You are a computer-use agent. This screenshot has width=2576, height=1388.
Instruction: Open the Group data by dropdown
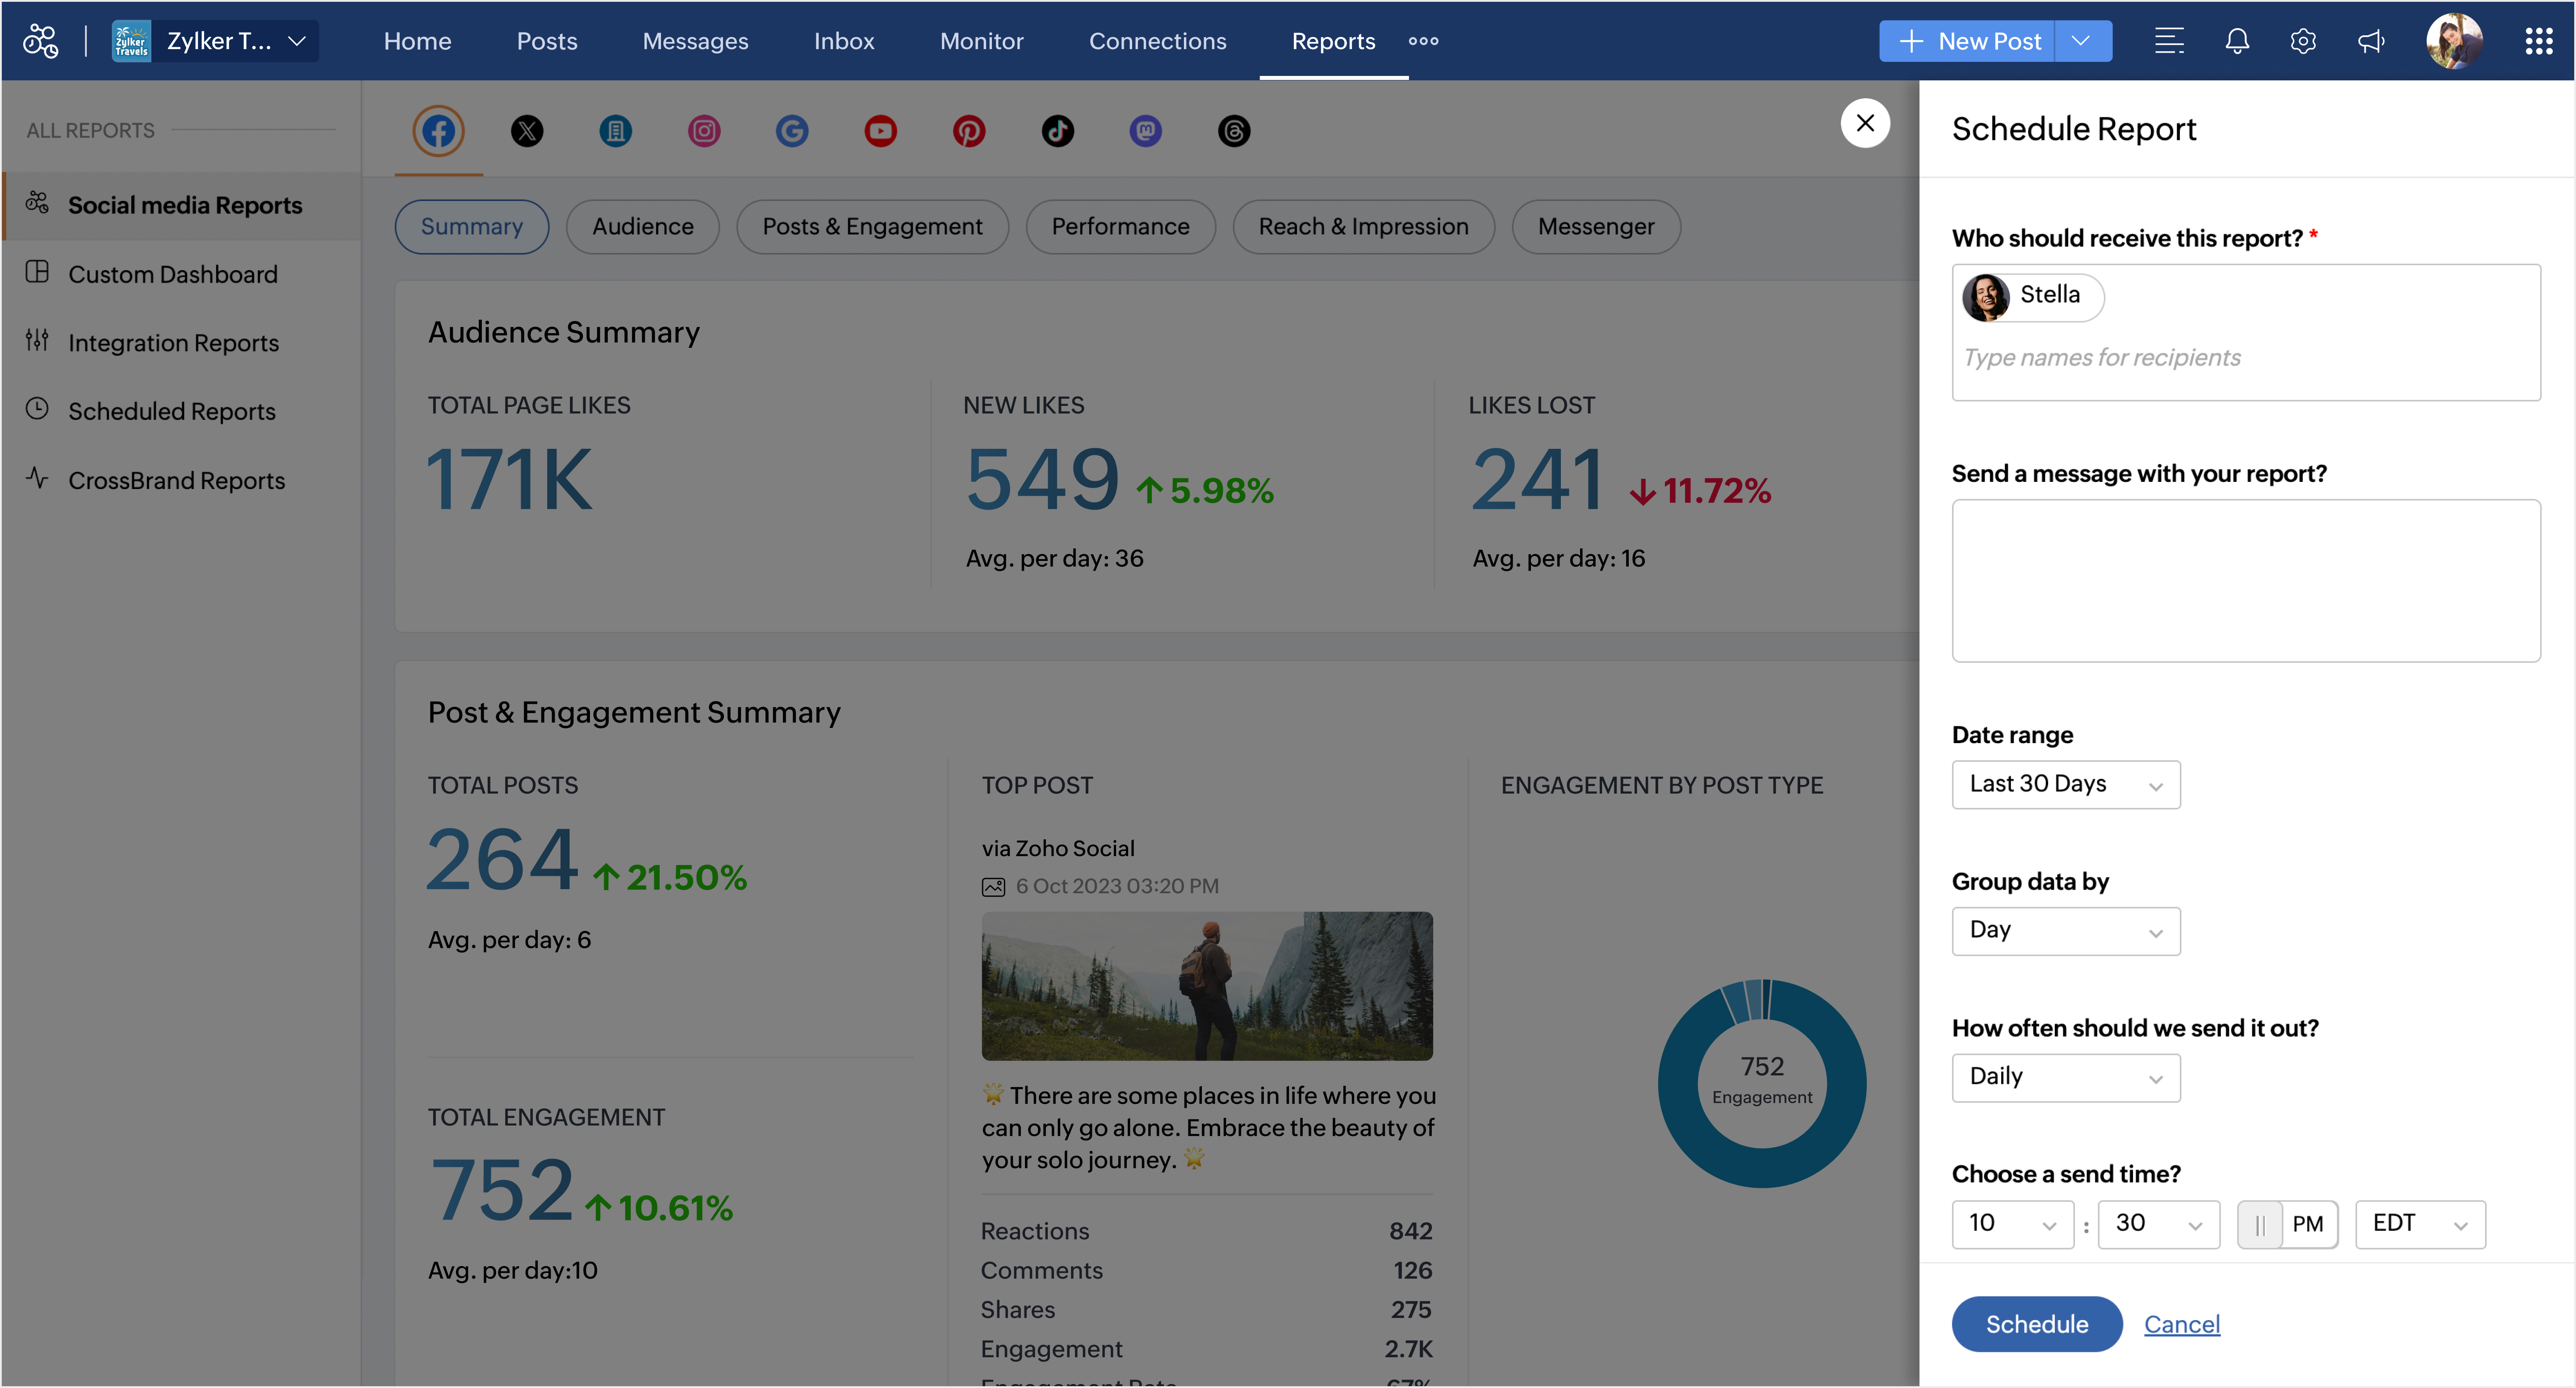(2065, 931)
